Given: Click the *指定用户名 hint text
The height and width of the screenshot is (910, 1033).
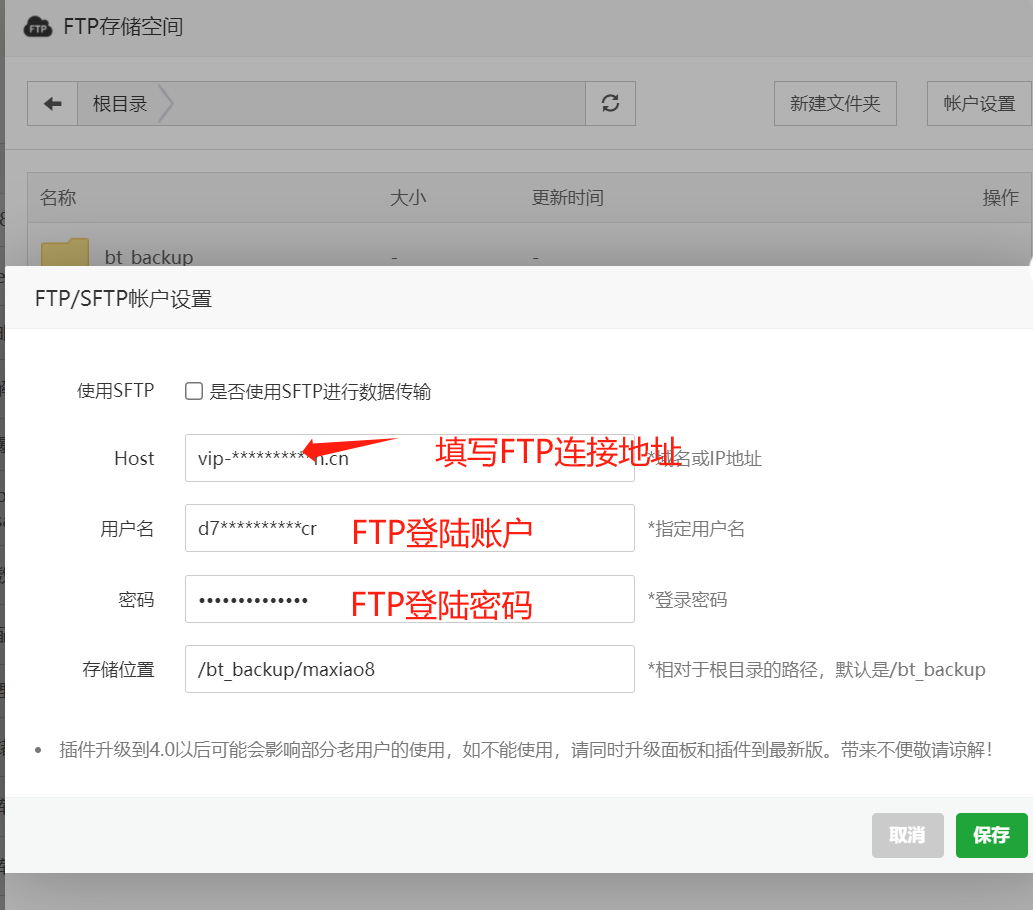Looking at the screenshot, I should [696, 528].
